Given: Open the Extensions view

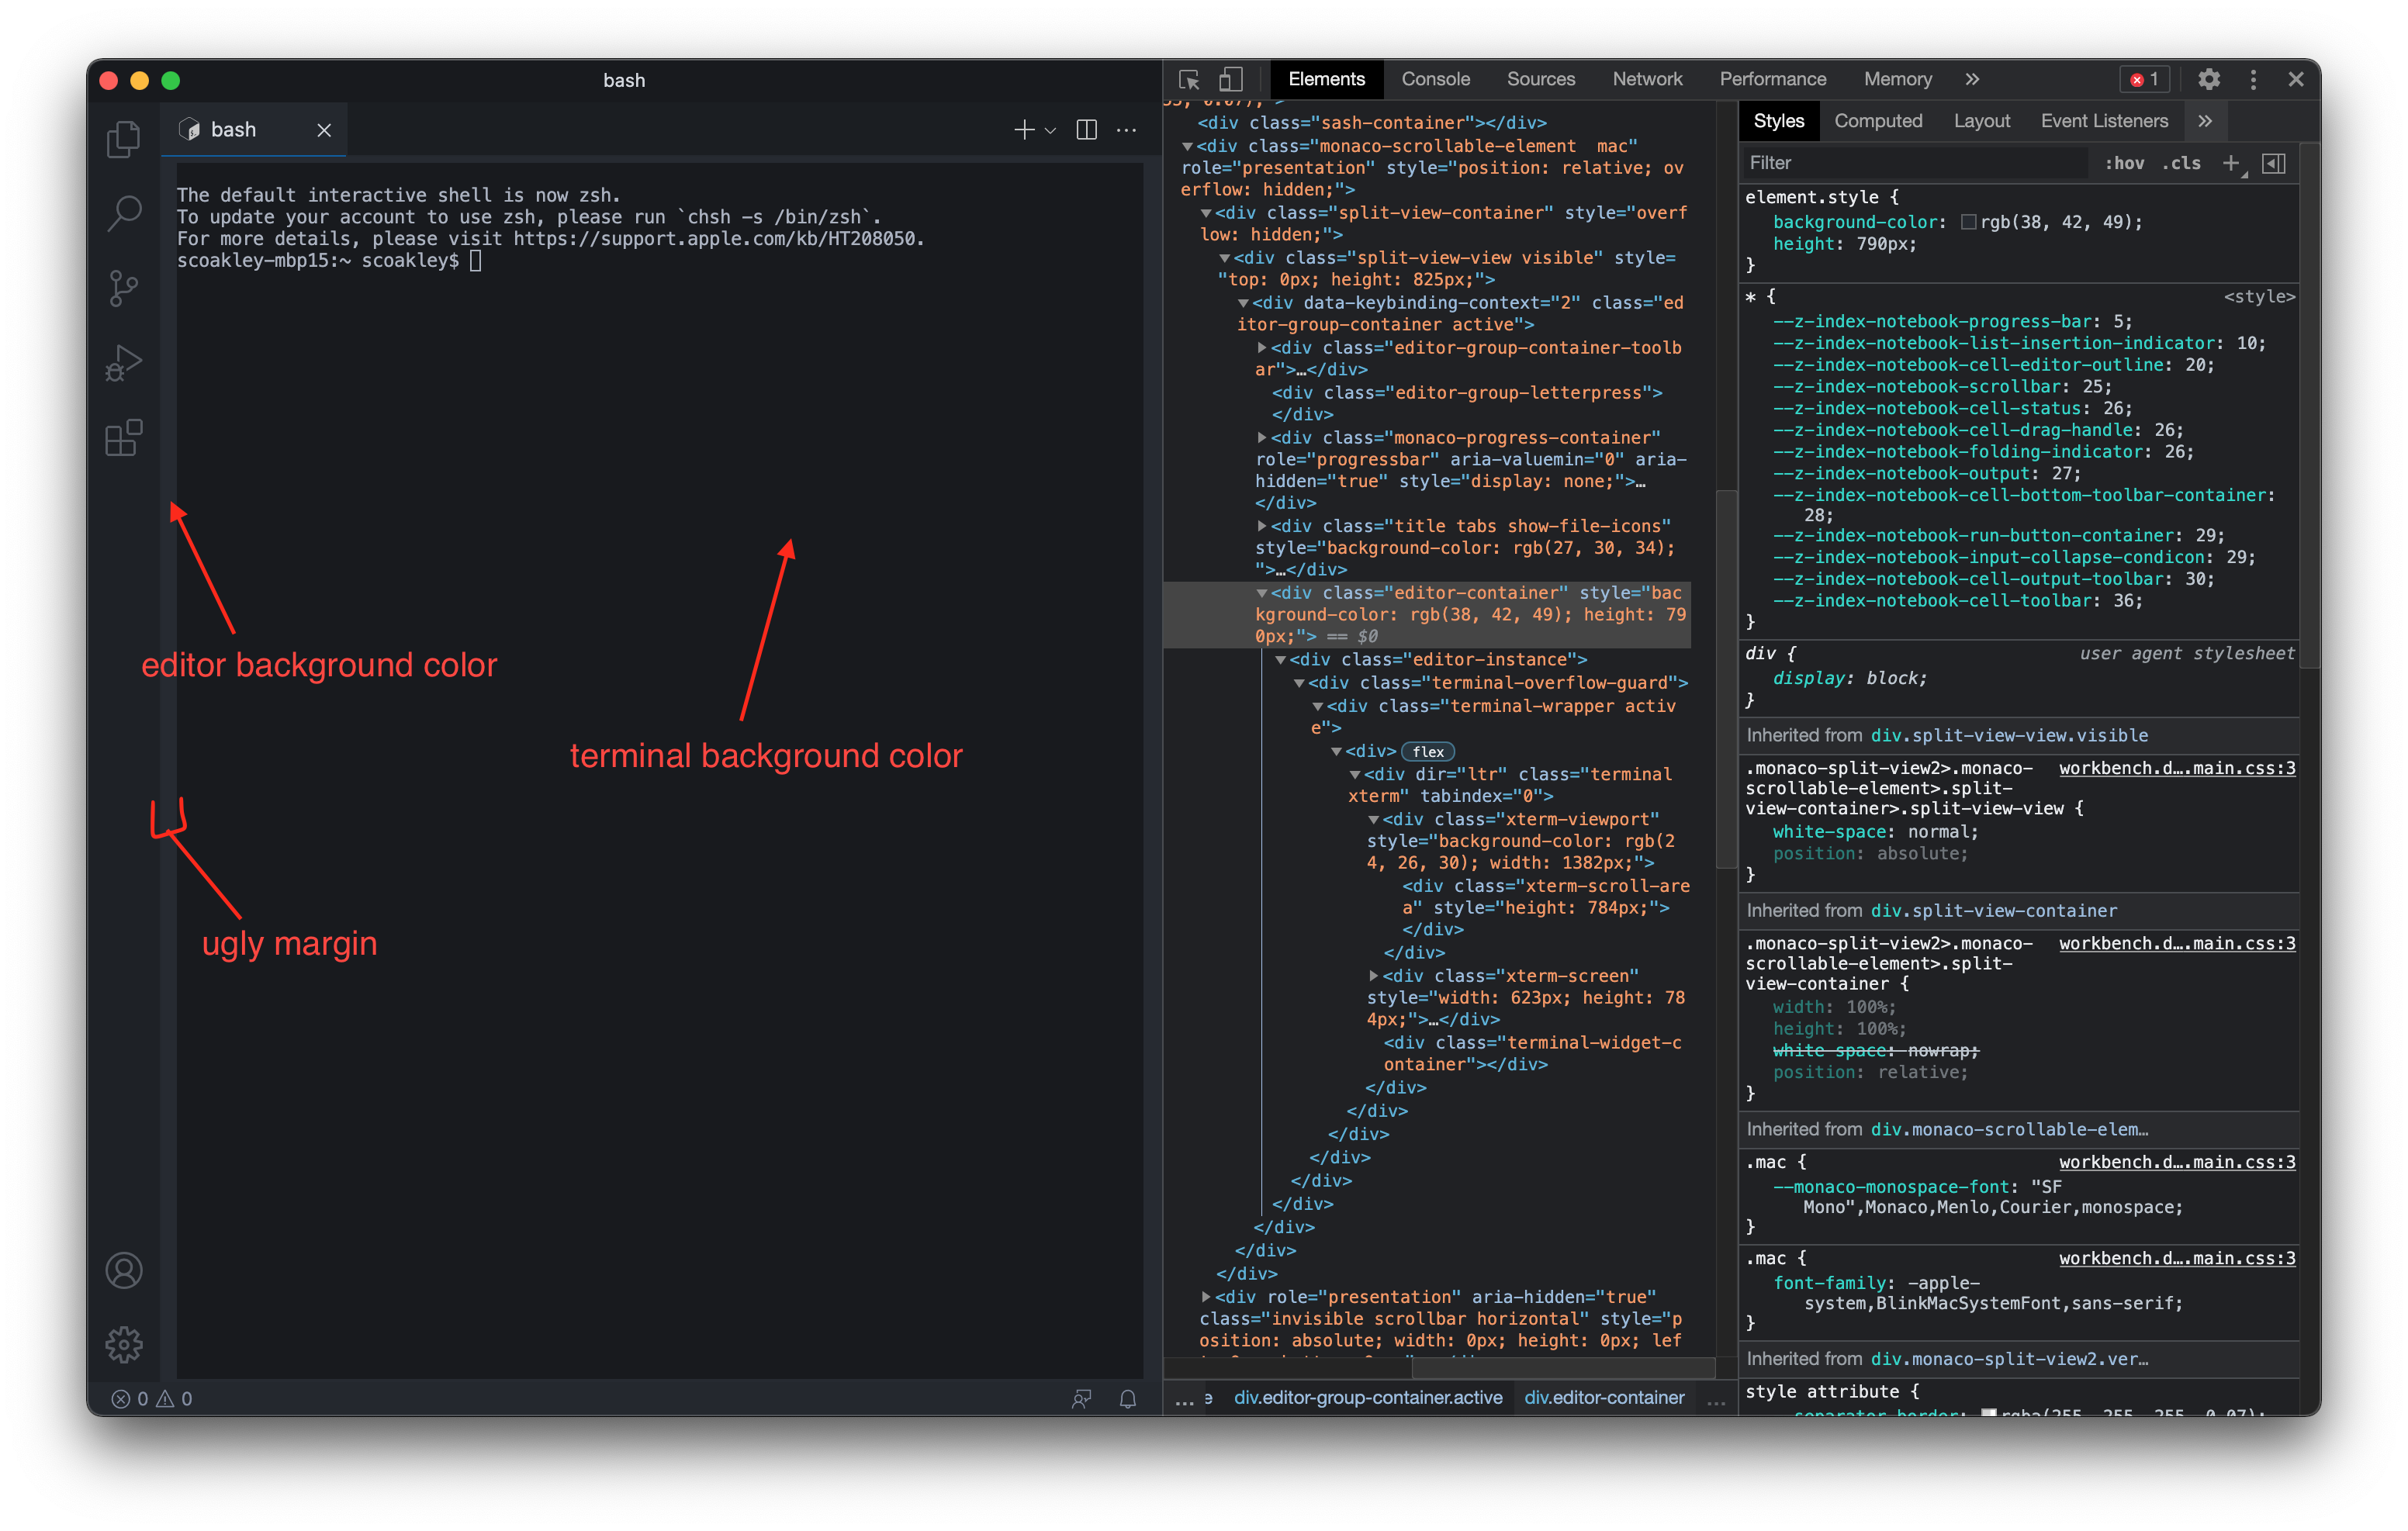Looking at the screenshot, I should pyautogui.click(x=123, y=437).
